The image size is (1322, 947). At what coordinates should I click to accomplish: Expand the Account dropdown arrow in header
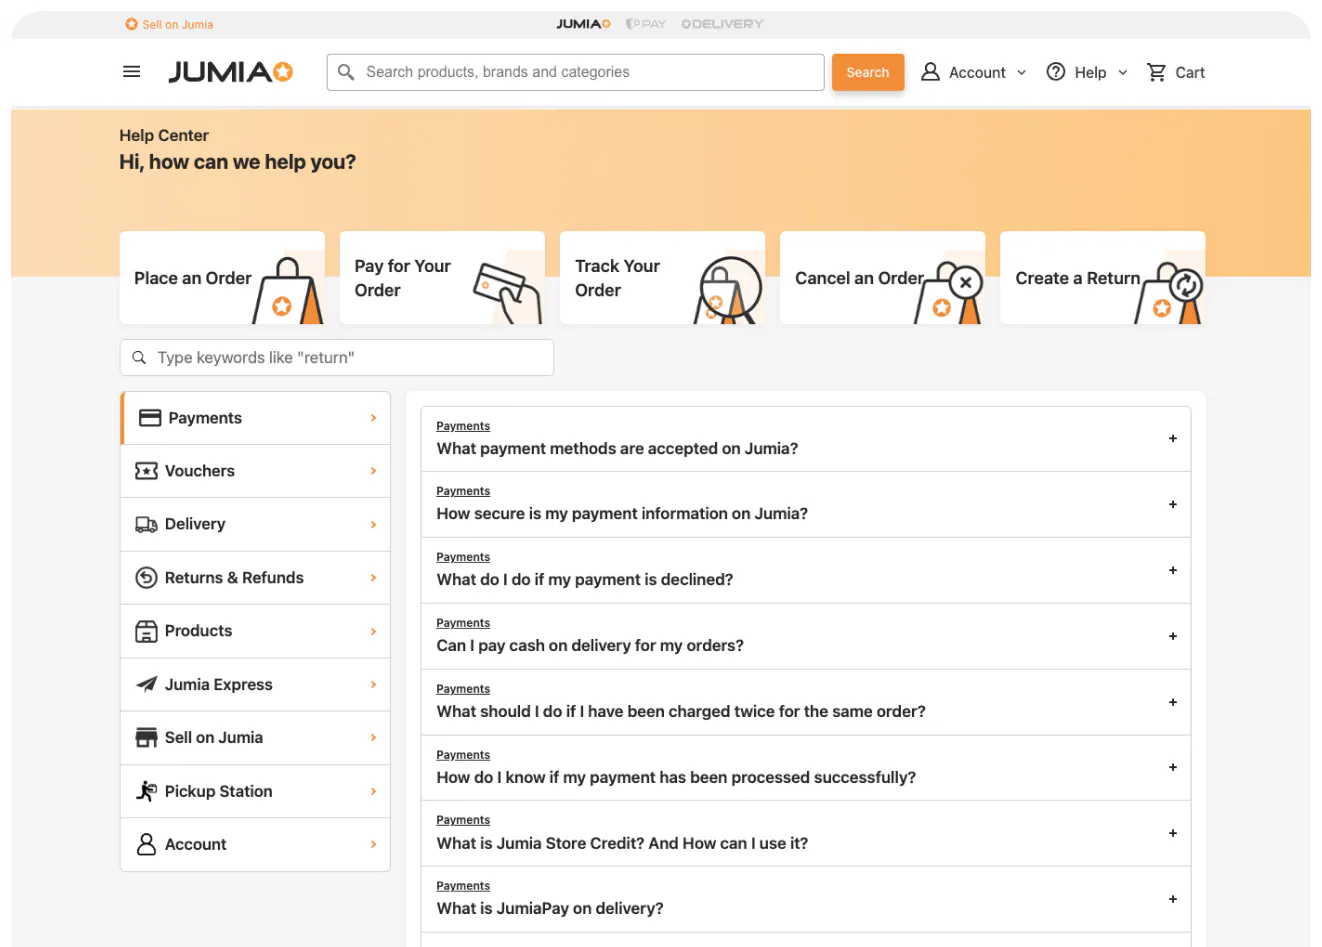pyautogui.click(x=1021, y=73)
